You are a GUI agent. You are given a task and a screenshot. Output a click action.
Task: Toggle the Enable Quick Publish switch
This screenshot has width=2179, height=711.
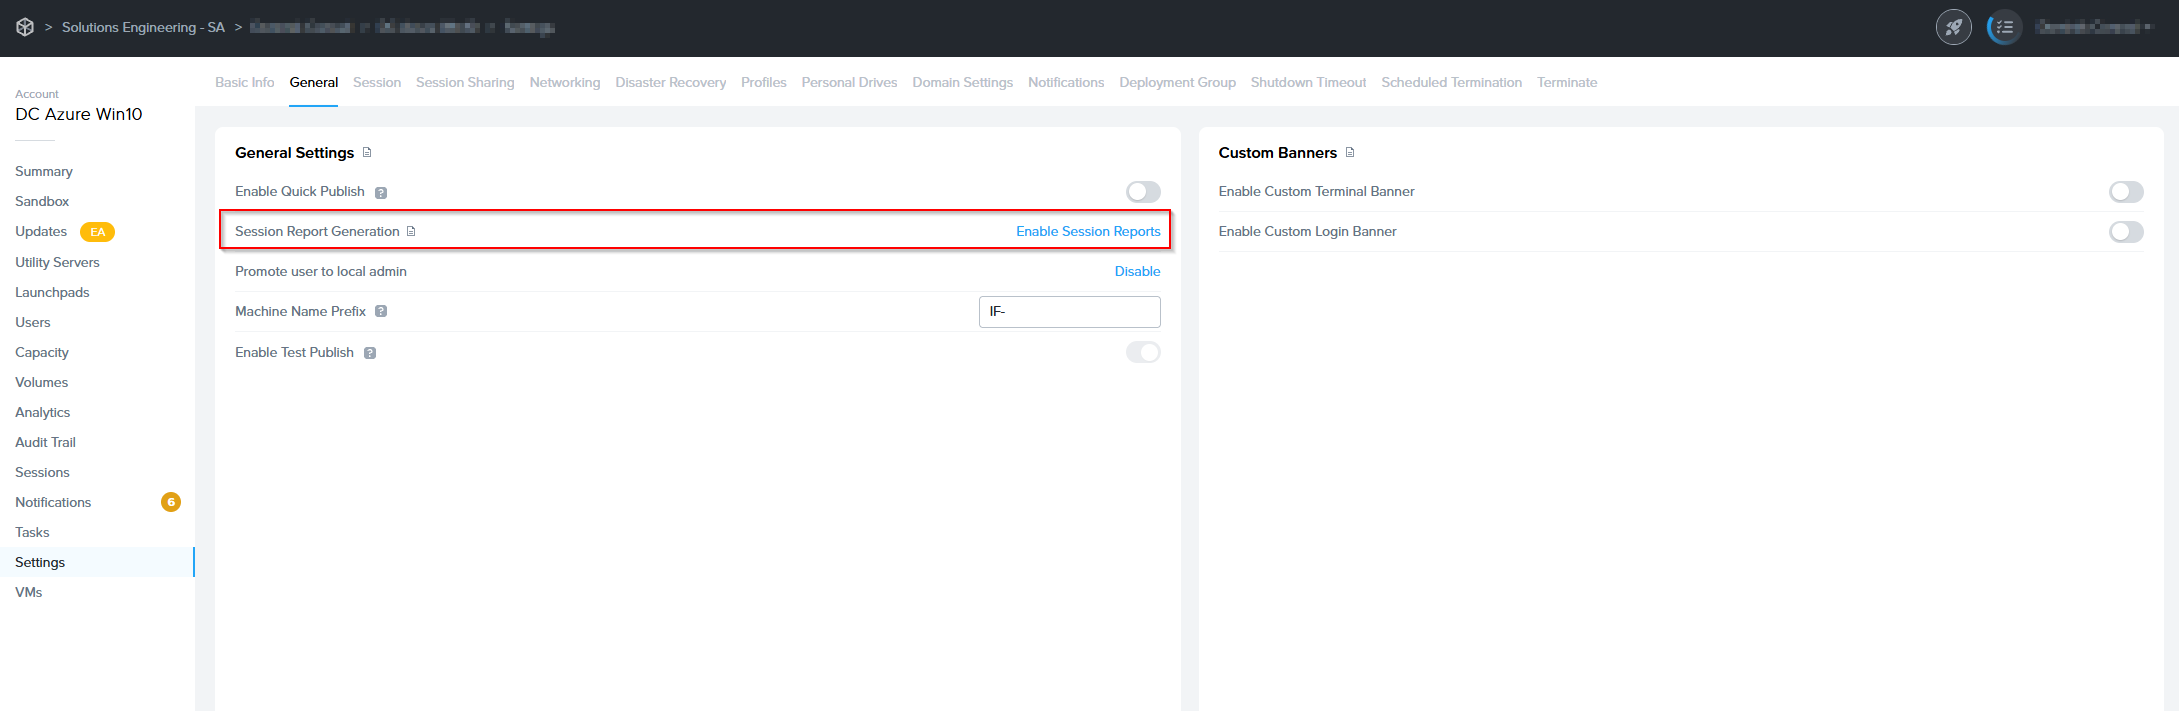pyautogui.click(x=1143, y=192)
